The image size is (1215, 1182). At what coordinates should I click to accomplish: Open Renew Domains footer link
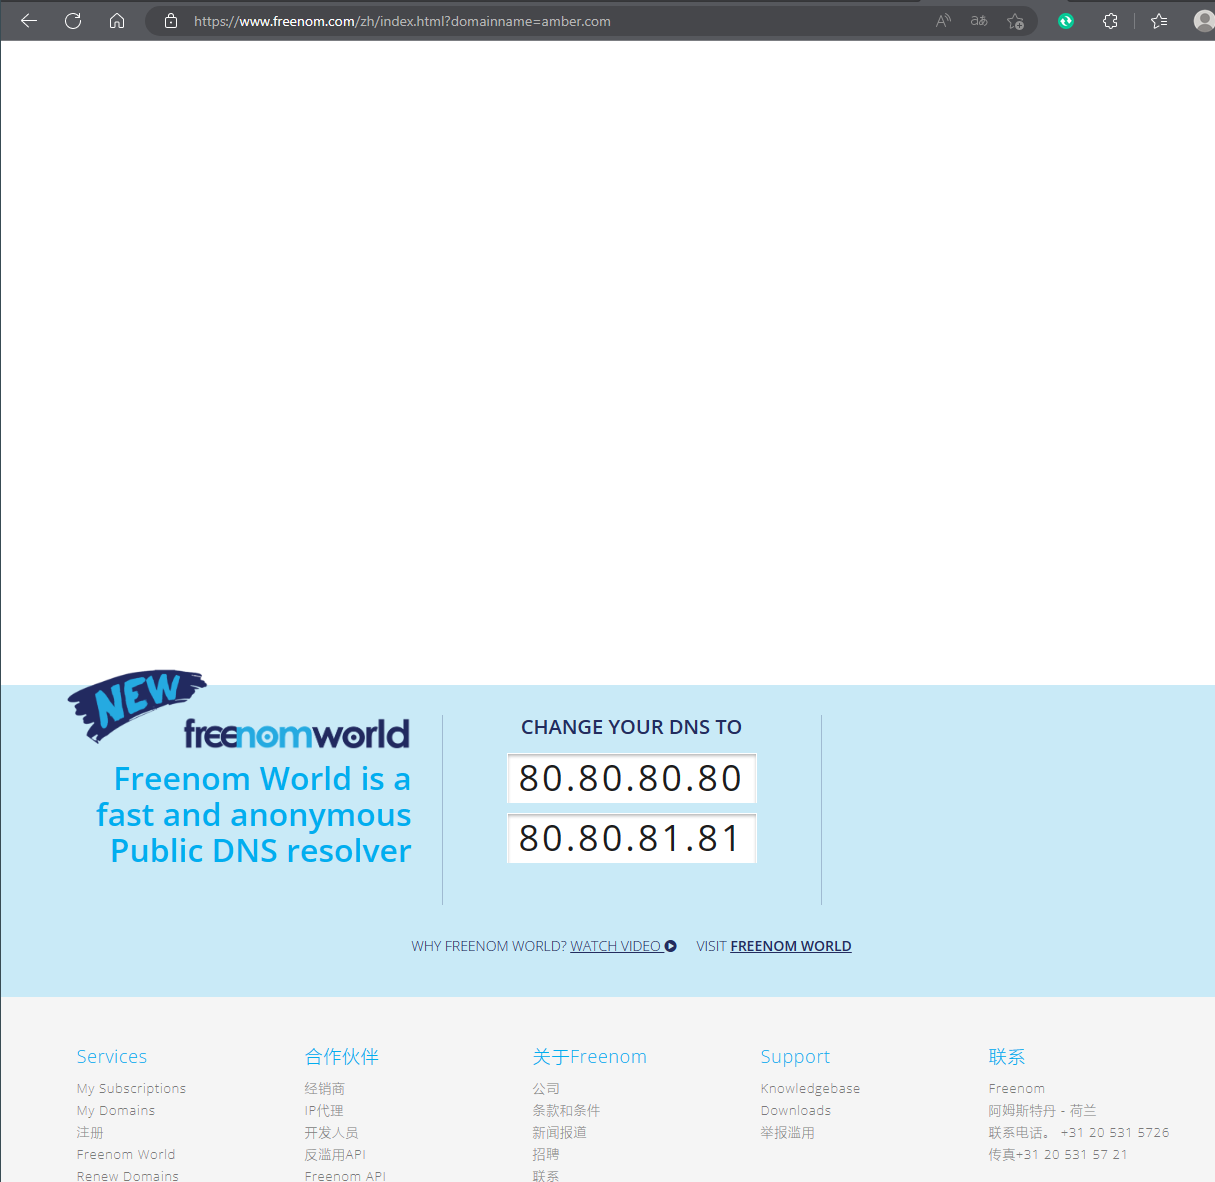pos(128,1176)
